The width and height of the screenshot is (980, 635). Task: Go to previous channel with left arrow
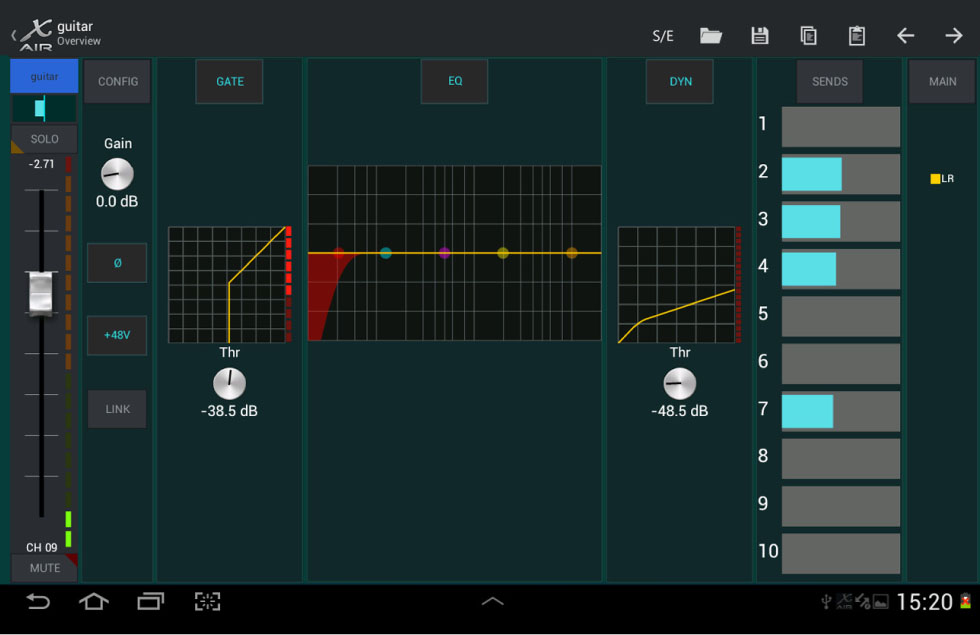tap(905, 36)
